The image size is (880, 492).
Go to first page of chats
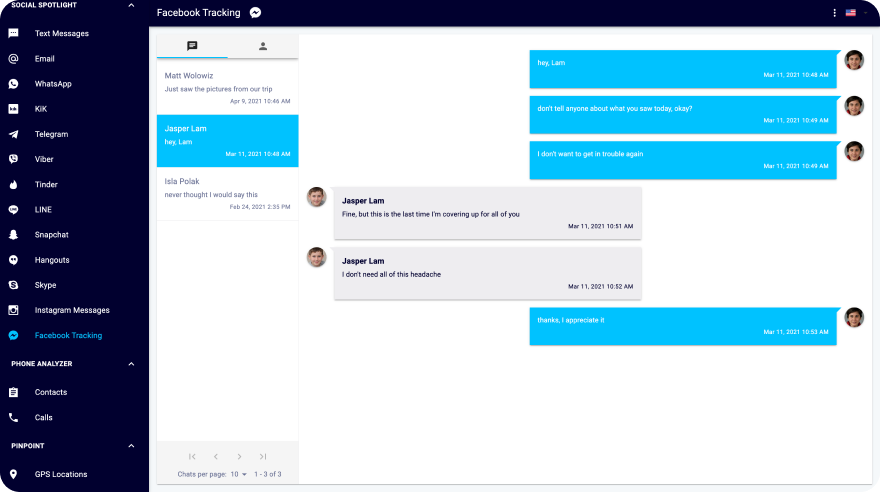[x=192, y=457]
